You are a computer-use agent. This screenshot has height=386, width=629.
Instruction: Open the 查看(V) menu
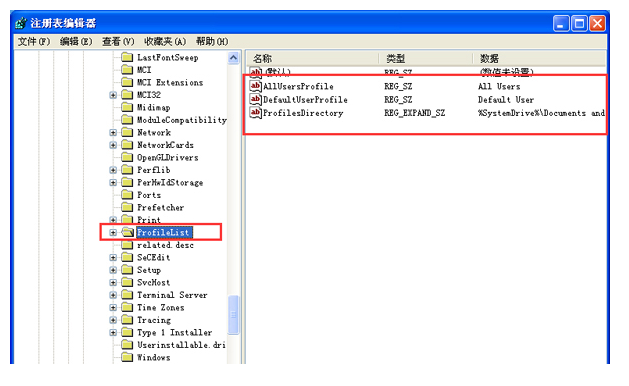[118, 41]
